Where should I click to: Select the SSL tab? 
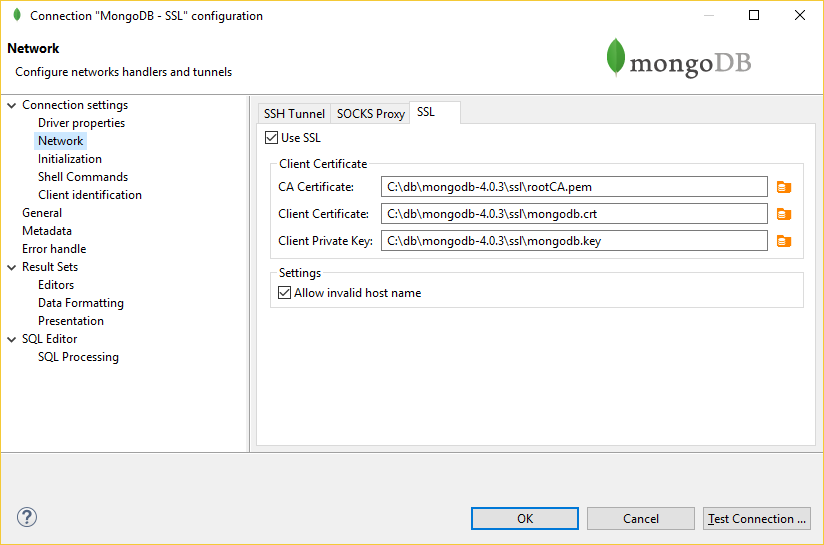click(434, 112)
